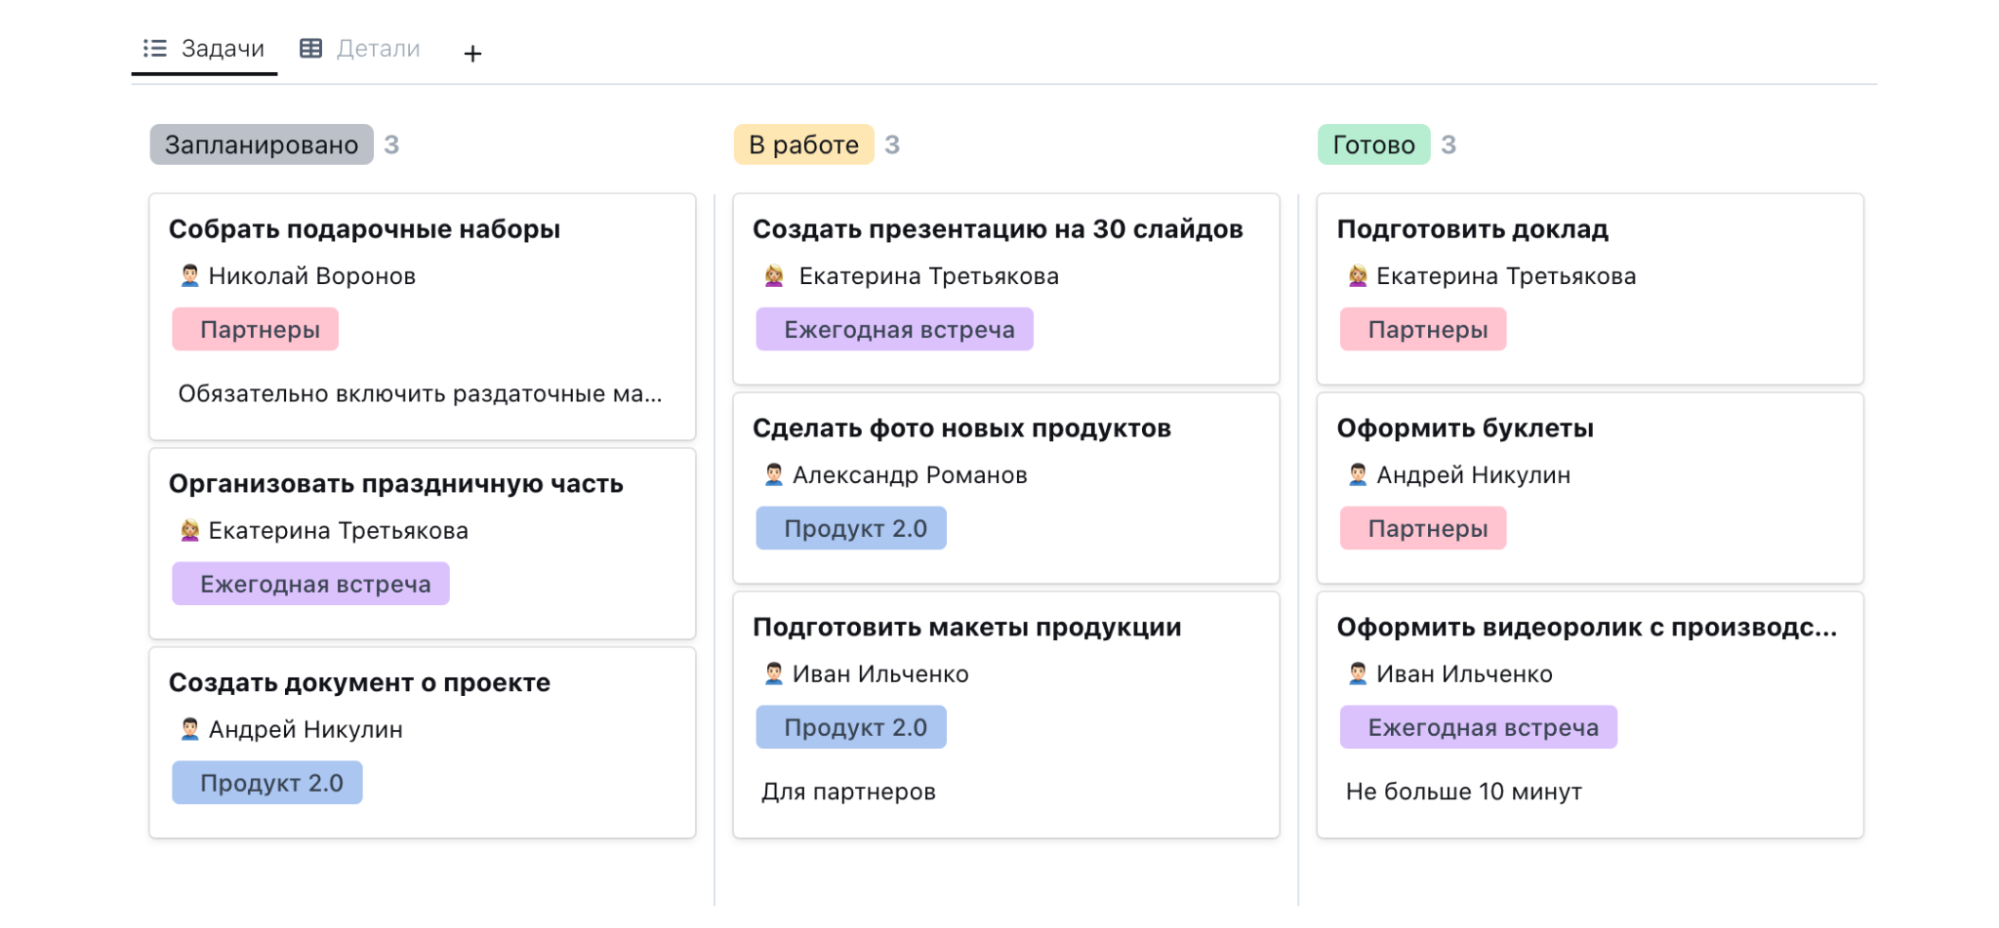Select the Задачи tab
This screenshot has width=1999, height=928.
point(222,48)
